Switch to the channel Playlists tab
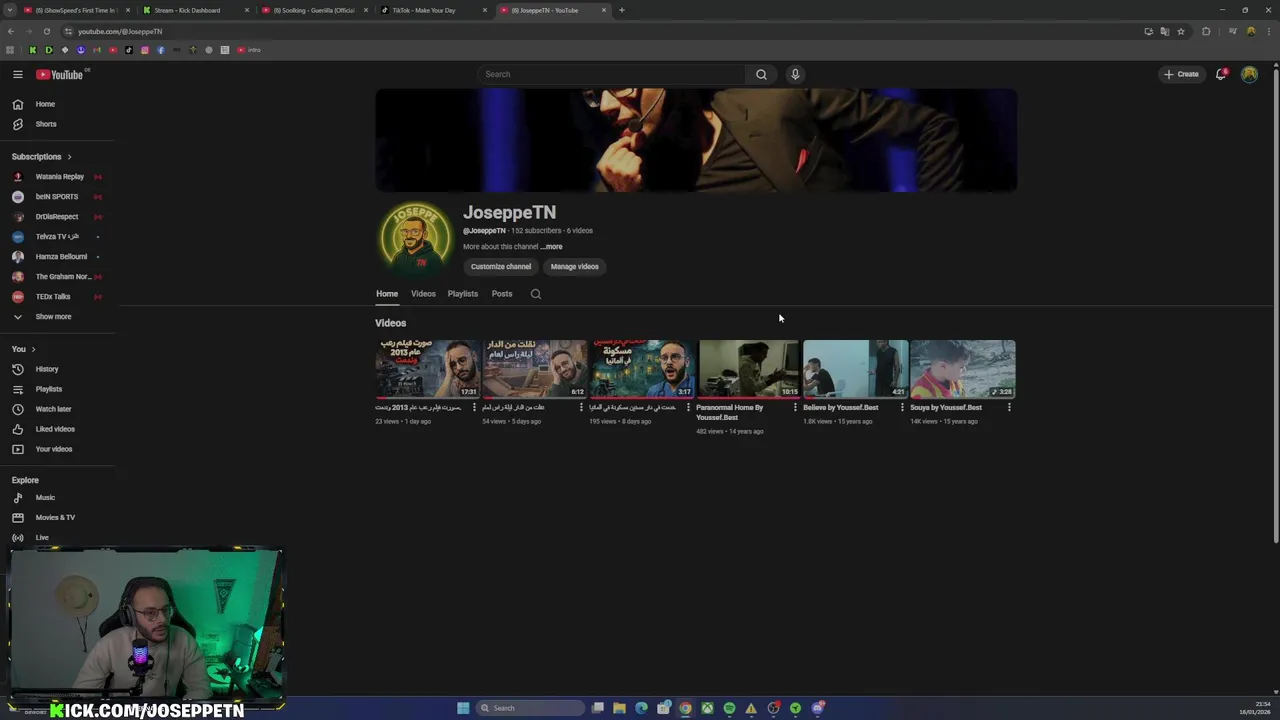The height and width of the screenshot is (720, 1280). click(x=463, y=294)
